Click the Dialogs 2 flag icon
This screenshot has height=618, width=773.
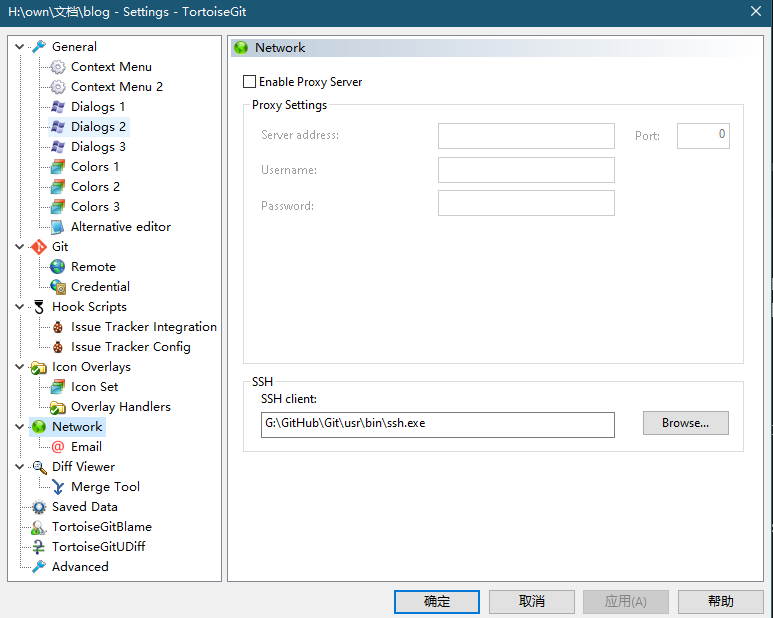pyautogui.click(x=58, y=127)
